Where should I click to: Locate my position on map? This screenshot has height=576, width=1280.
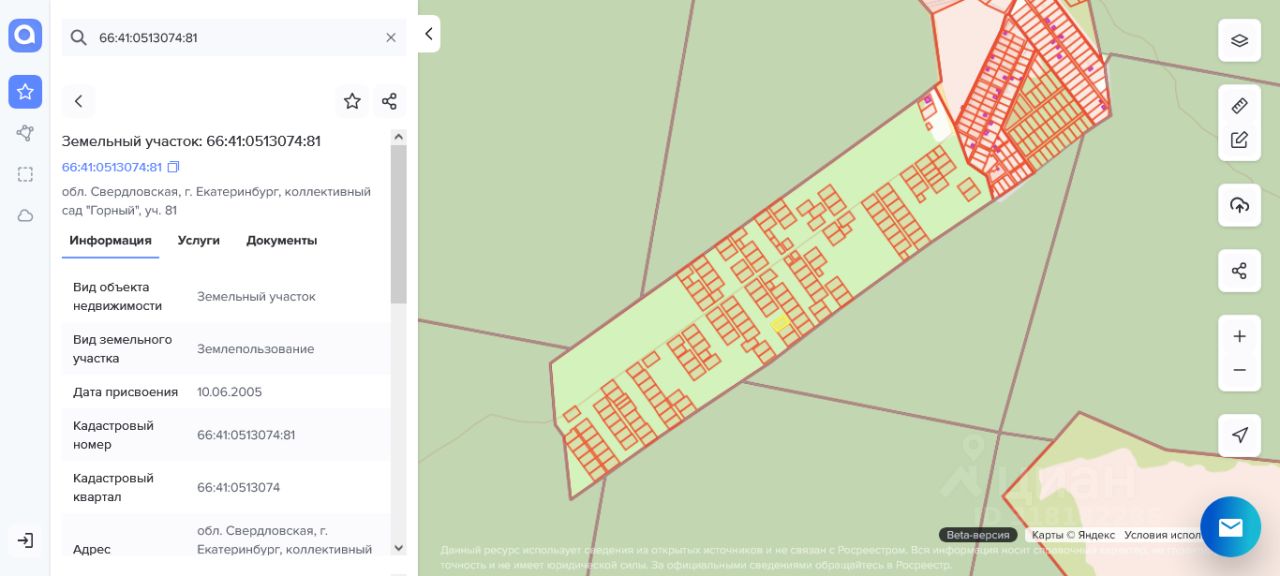click(1239, 435)
